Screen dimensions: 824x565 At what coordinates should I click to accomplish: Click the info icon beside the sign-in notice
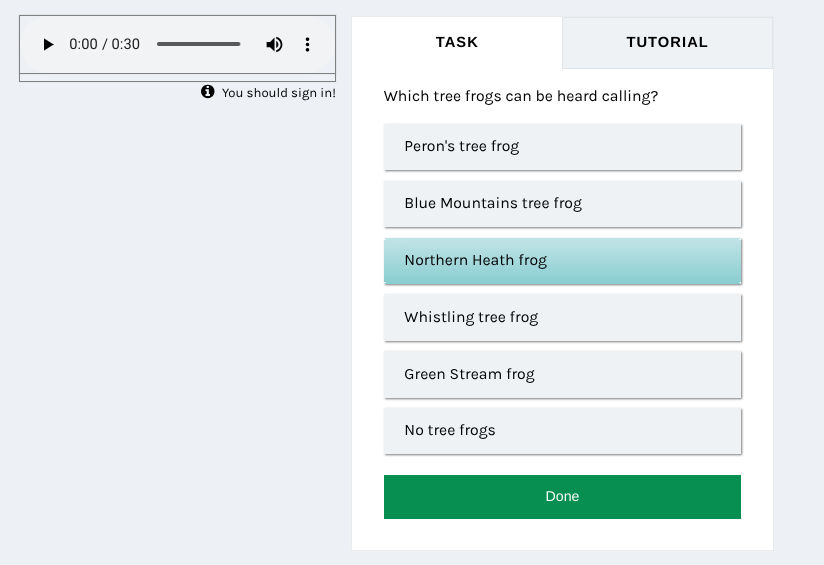(x=208, y=92)
